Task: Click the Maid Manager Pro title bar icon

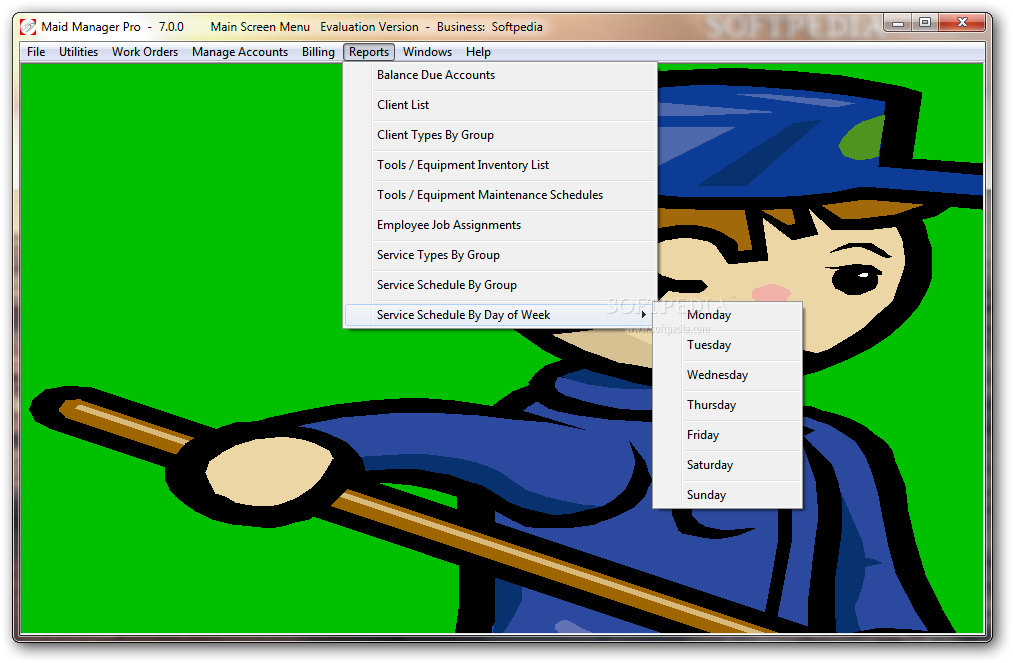Action: pos(28,26)
